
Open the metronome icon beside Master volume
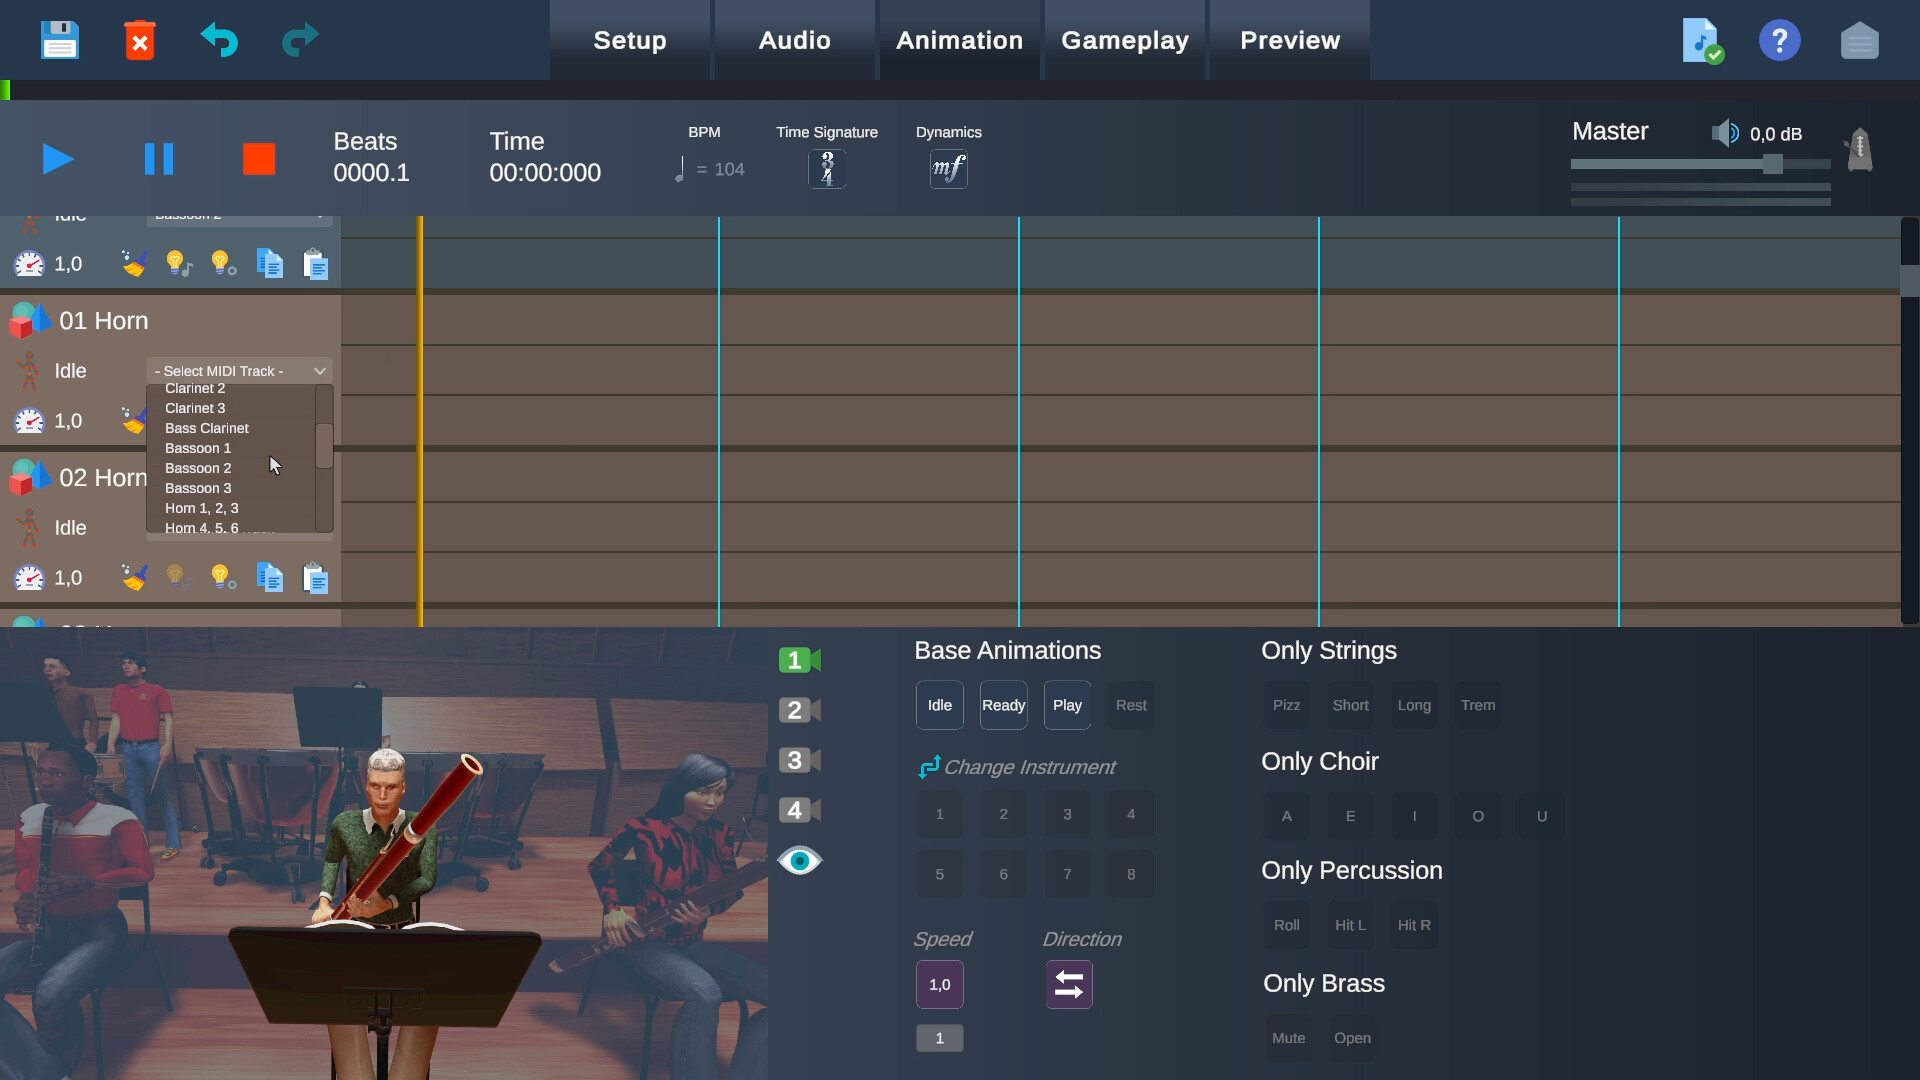tap(1858, 150)
